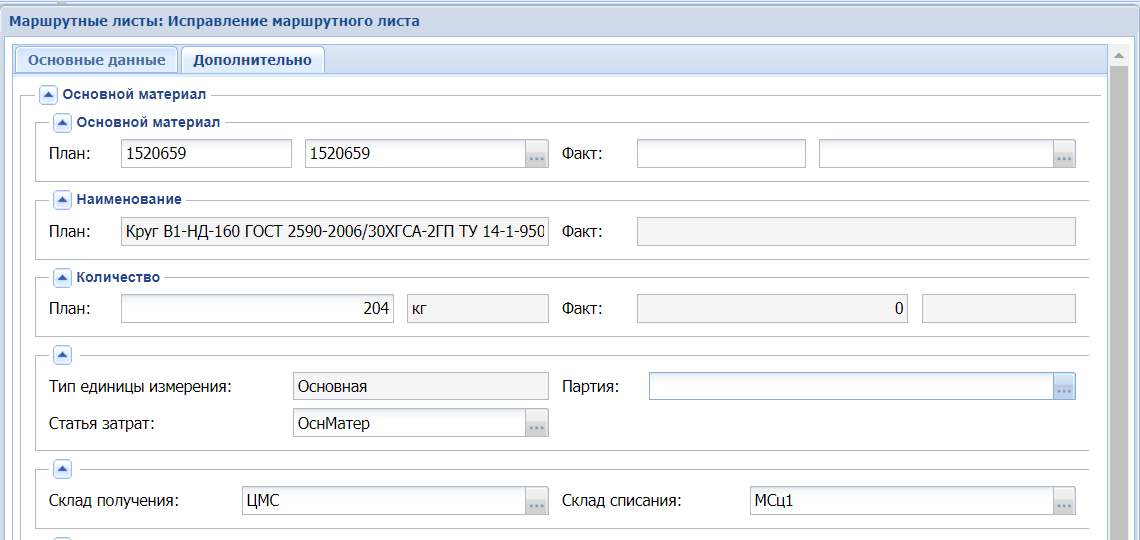Click the first fact material input field

(720, 154)
